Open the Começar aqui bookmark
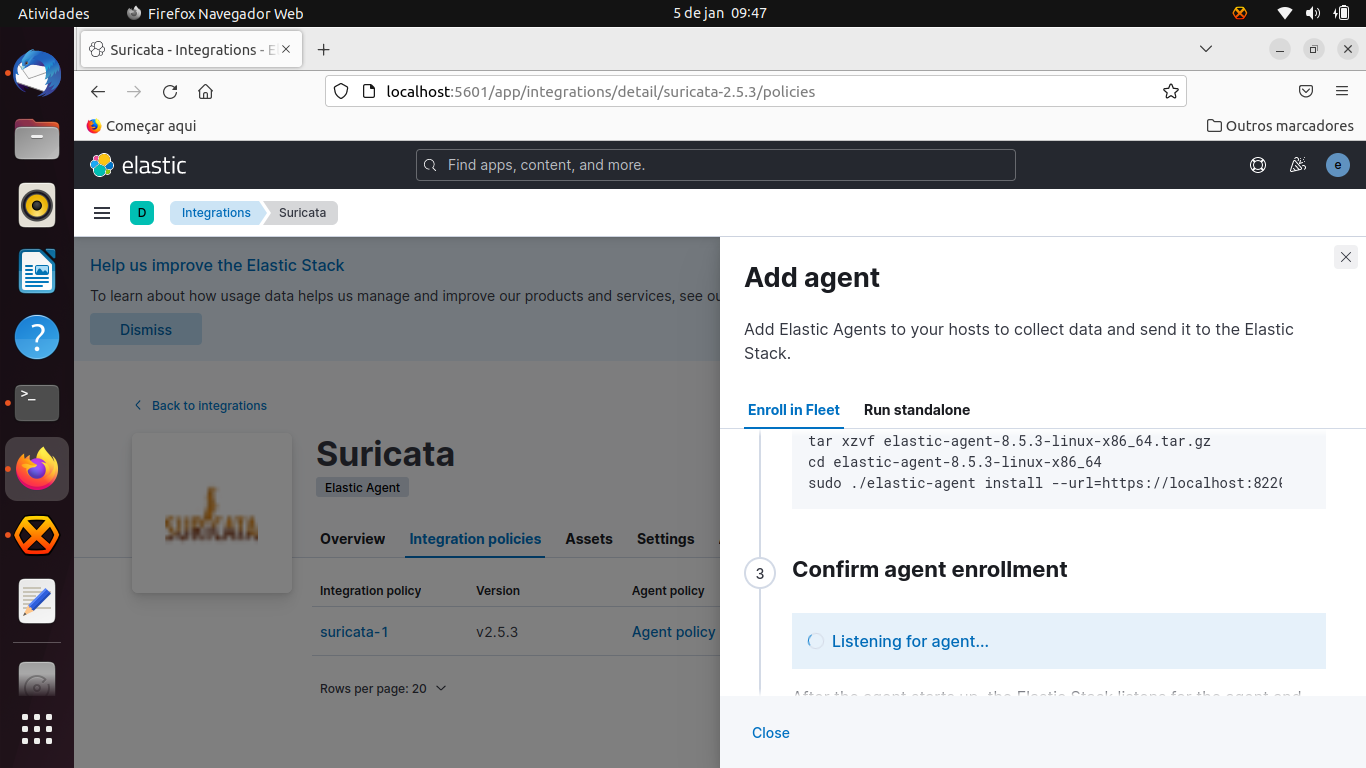1366x768 pixels. click(x=141, y=126)
